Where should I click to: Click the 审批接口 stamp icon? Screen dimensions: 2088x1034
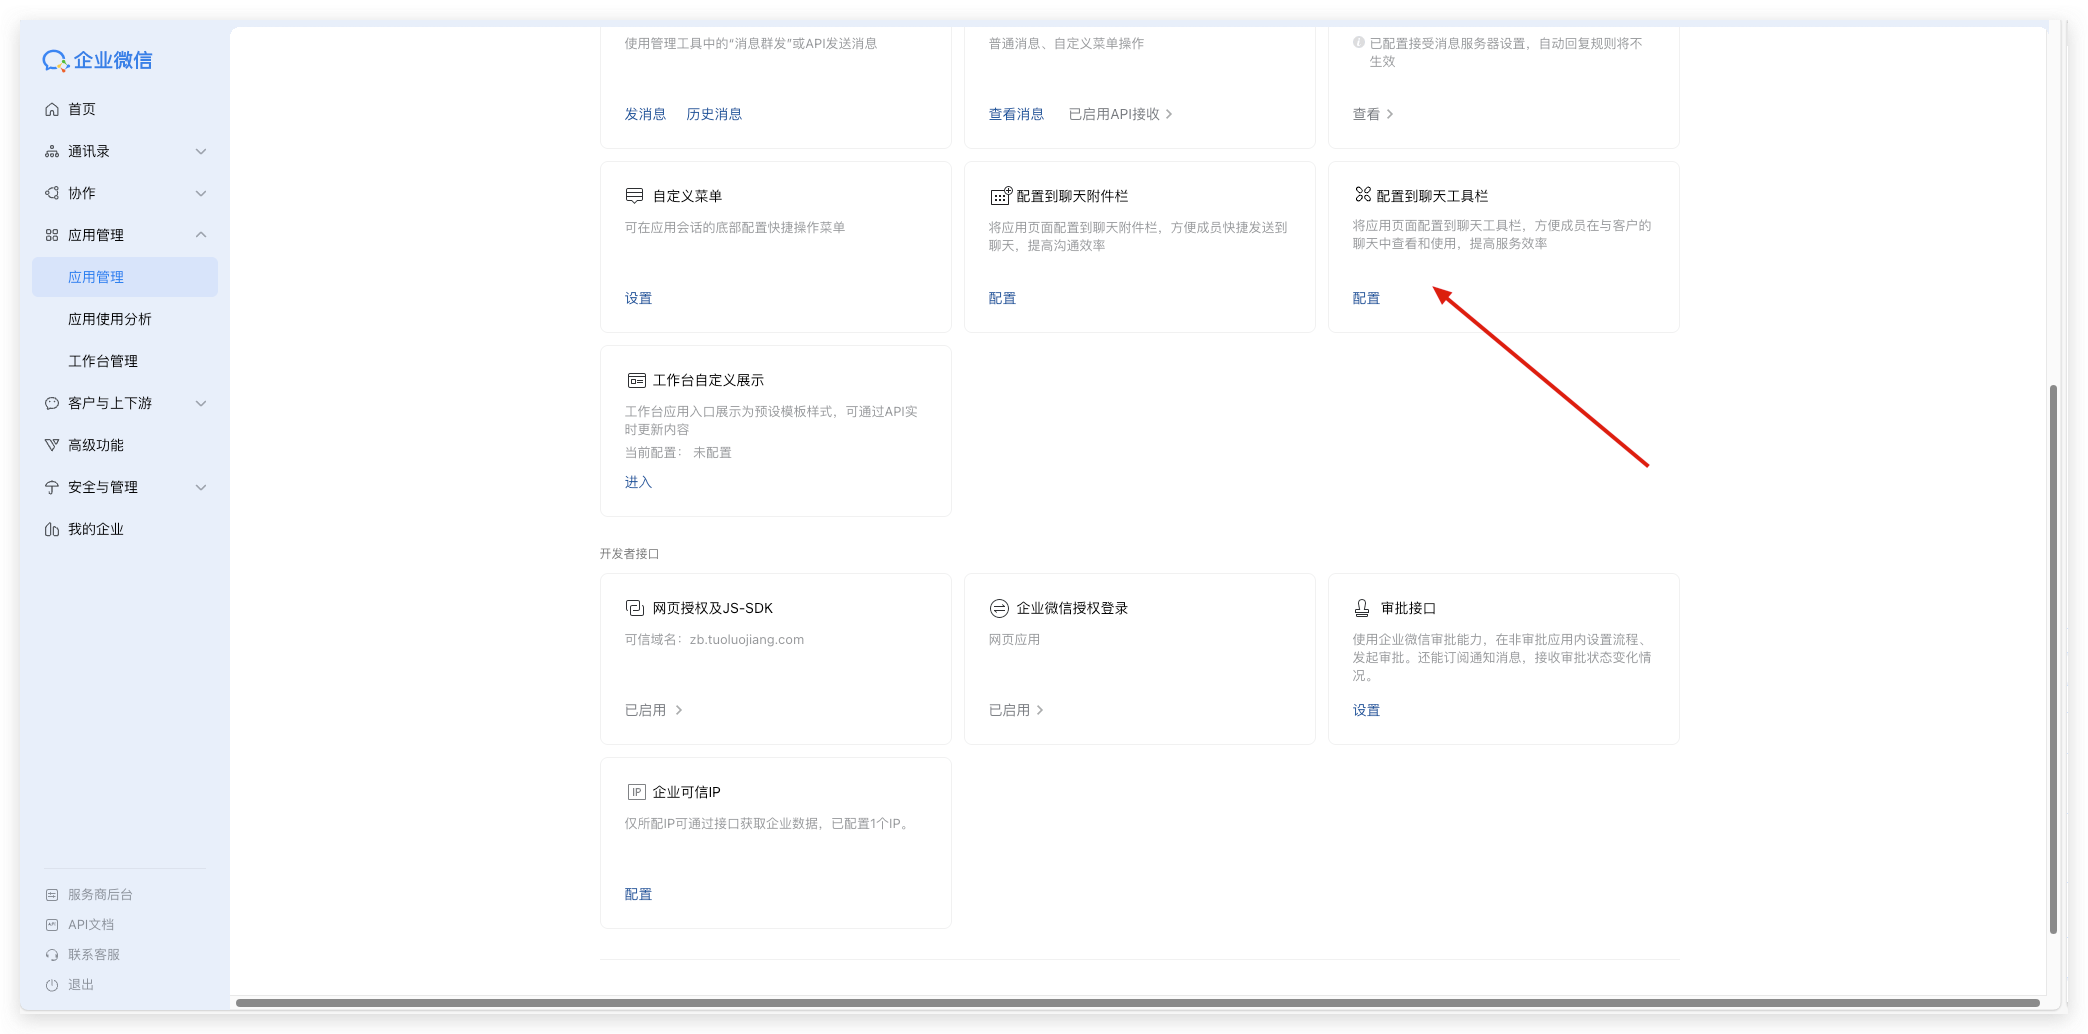coord(1362,608)
